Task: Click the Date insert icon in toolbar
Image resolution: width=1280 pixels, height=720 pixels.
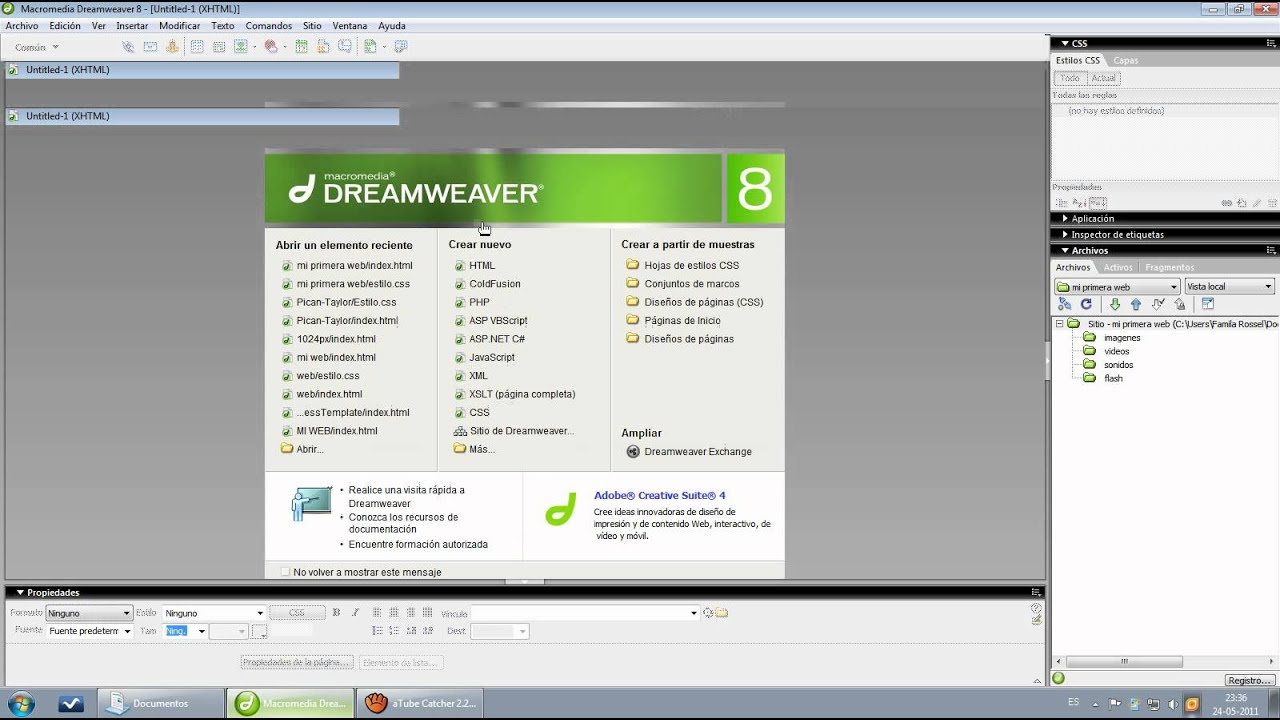Action: 301,46
